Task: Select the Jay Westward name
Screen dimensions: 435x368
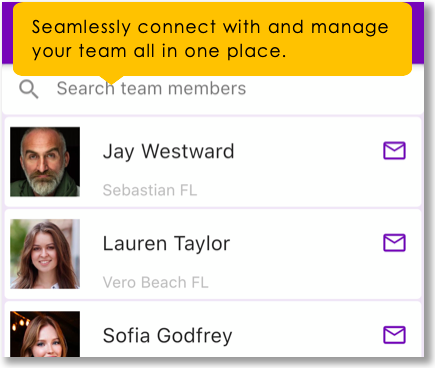Action: (x=169, y=152)
